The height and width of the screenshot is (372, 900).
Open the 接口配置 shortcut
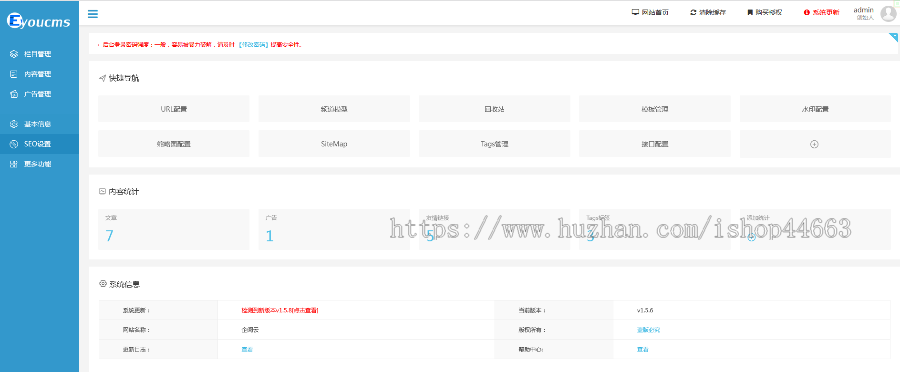tap(654, 144)
